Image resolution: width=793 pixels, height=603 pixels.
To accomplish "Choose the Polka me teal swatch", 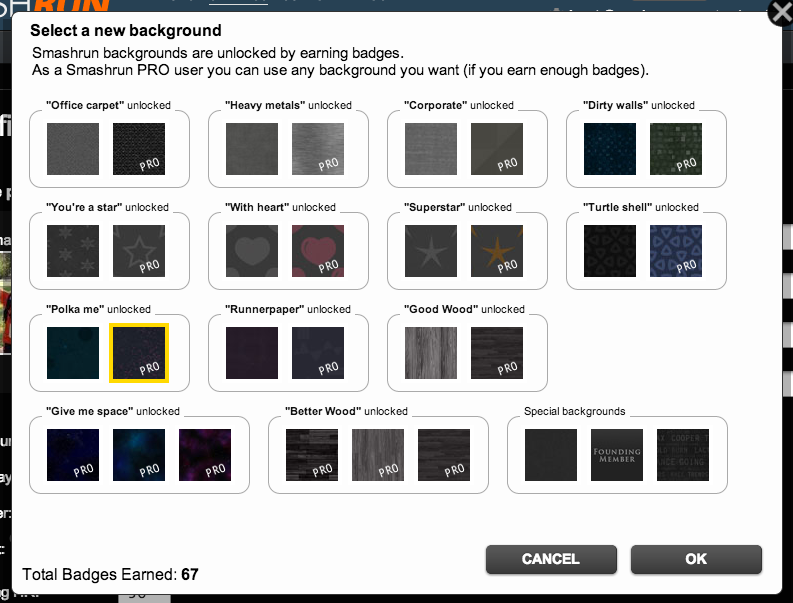I will pyautogui.click(x=73, y=353).
